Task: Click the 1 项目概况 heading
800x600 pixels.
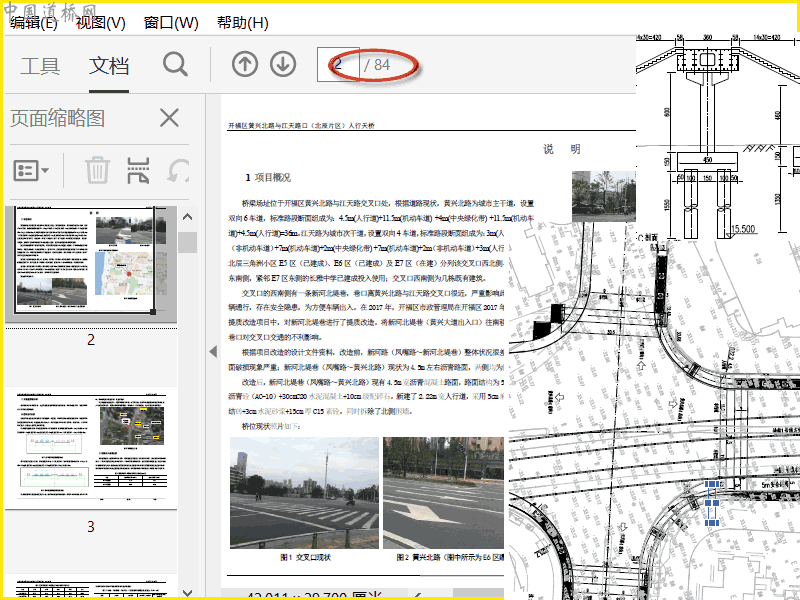Action: (x=268, y=178)
